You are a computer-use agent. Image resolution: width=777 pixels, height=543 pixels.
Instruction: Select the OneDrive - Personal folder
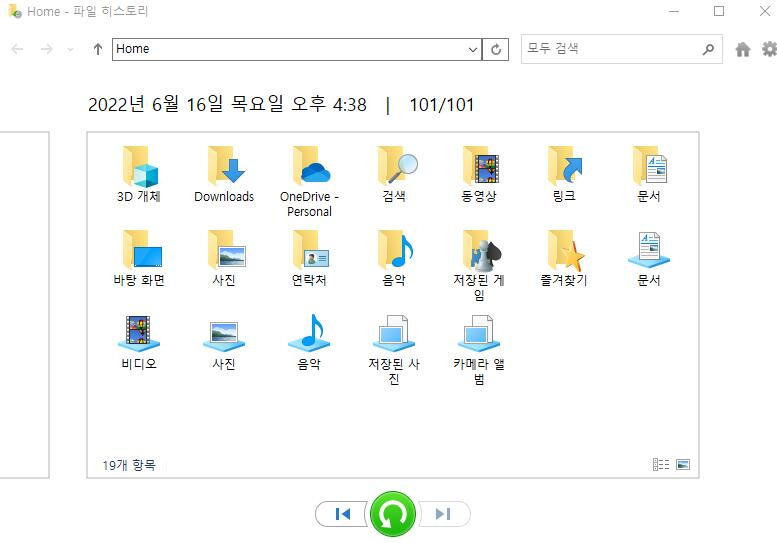(x=309, y=181)
